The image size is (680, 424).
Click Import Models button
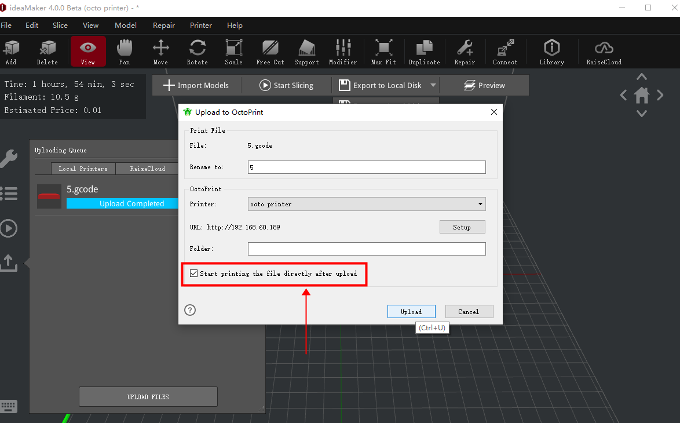[196, 85]
